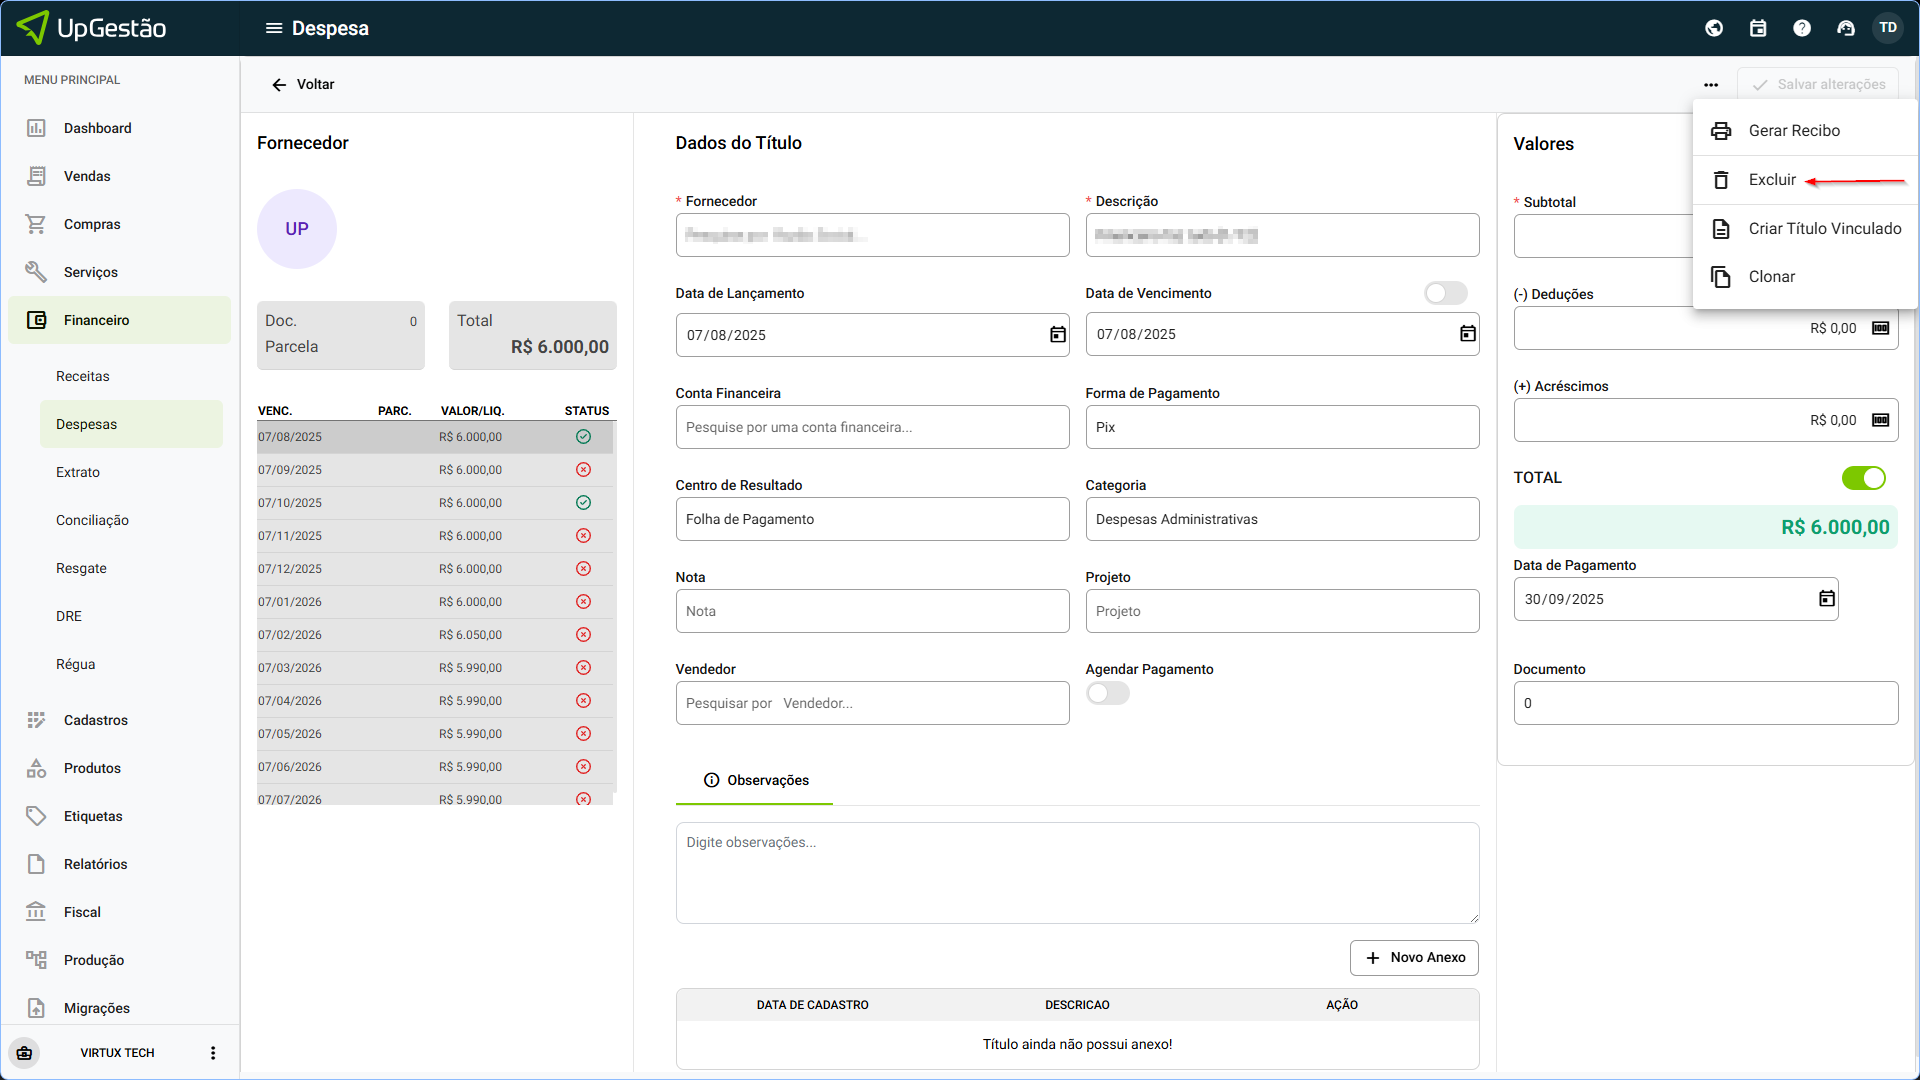Select Excluir from the options menu

point(1772,180)
